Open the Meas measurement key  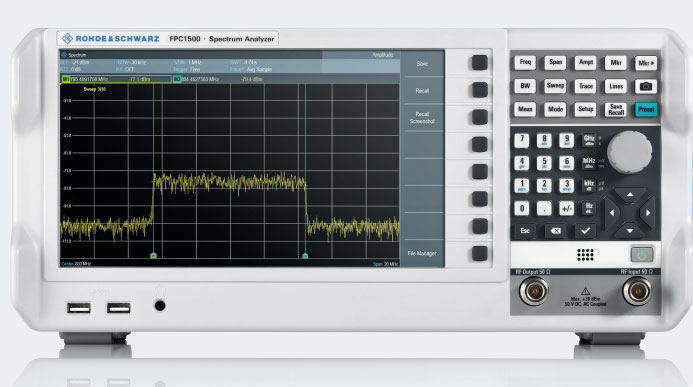(x=525, y=109)
